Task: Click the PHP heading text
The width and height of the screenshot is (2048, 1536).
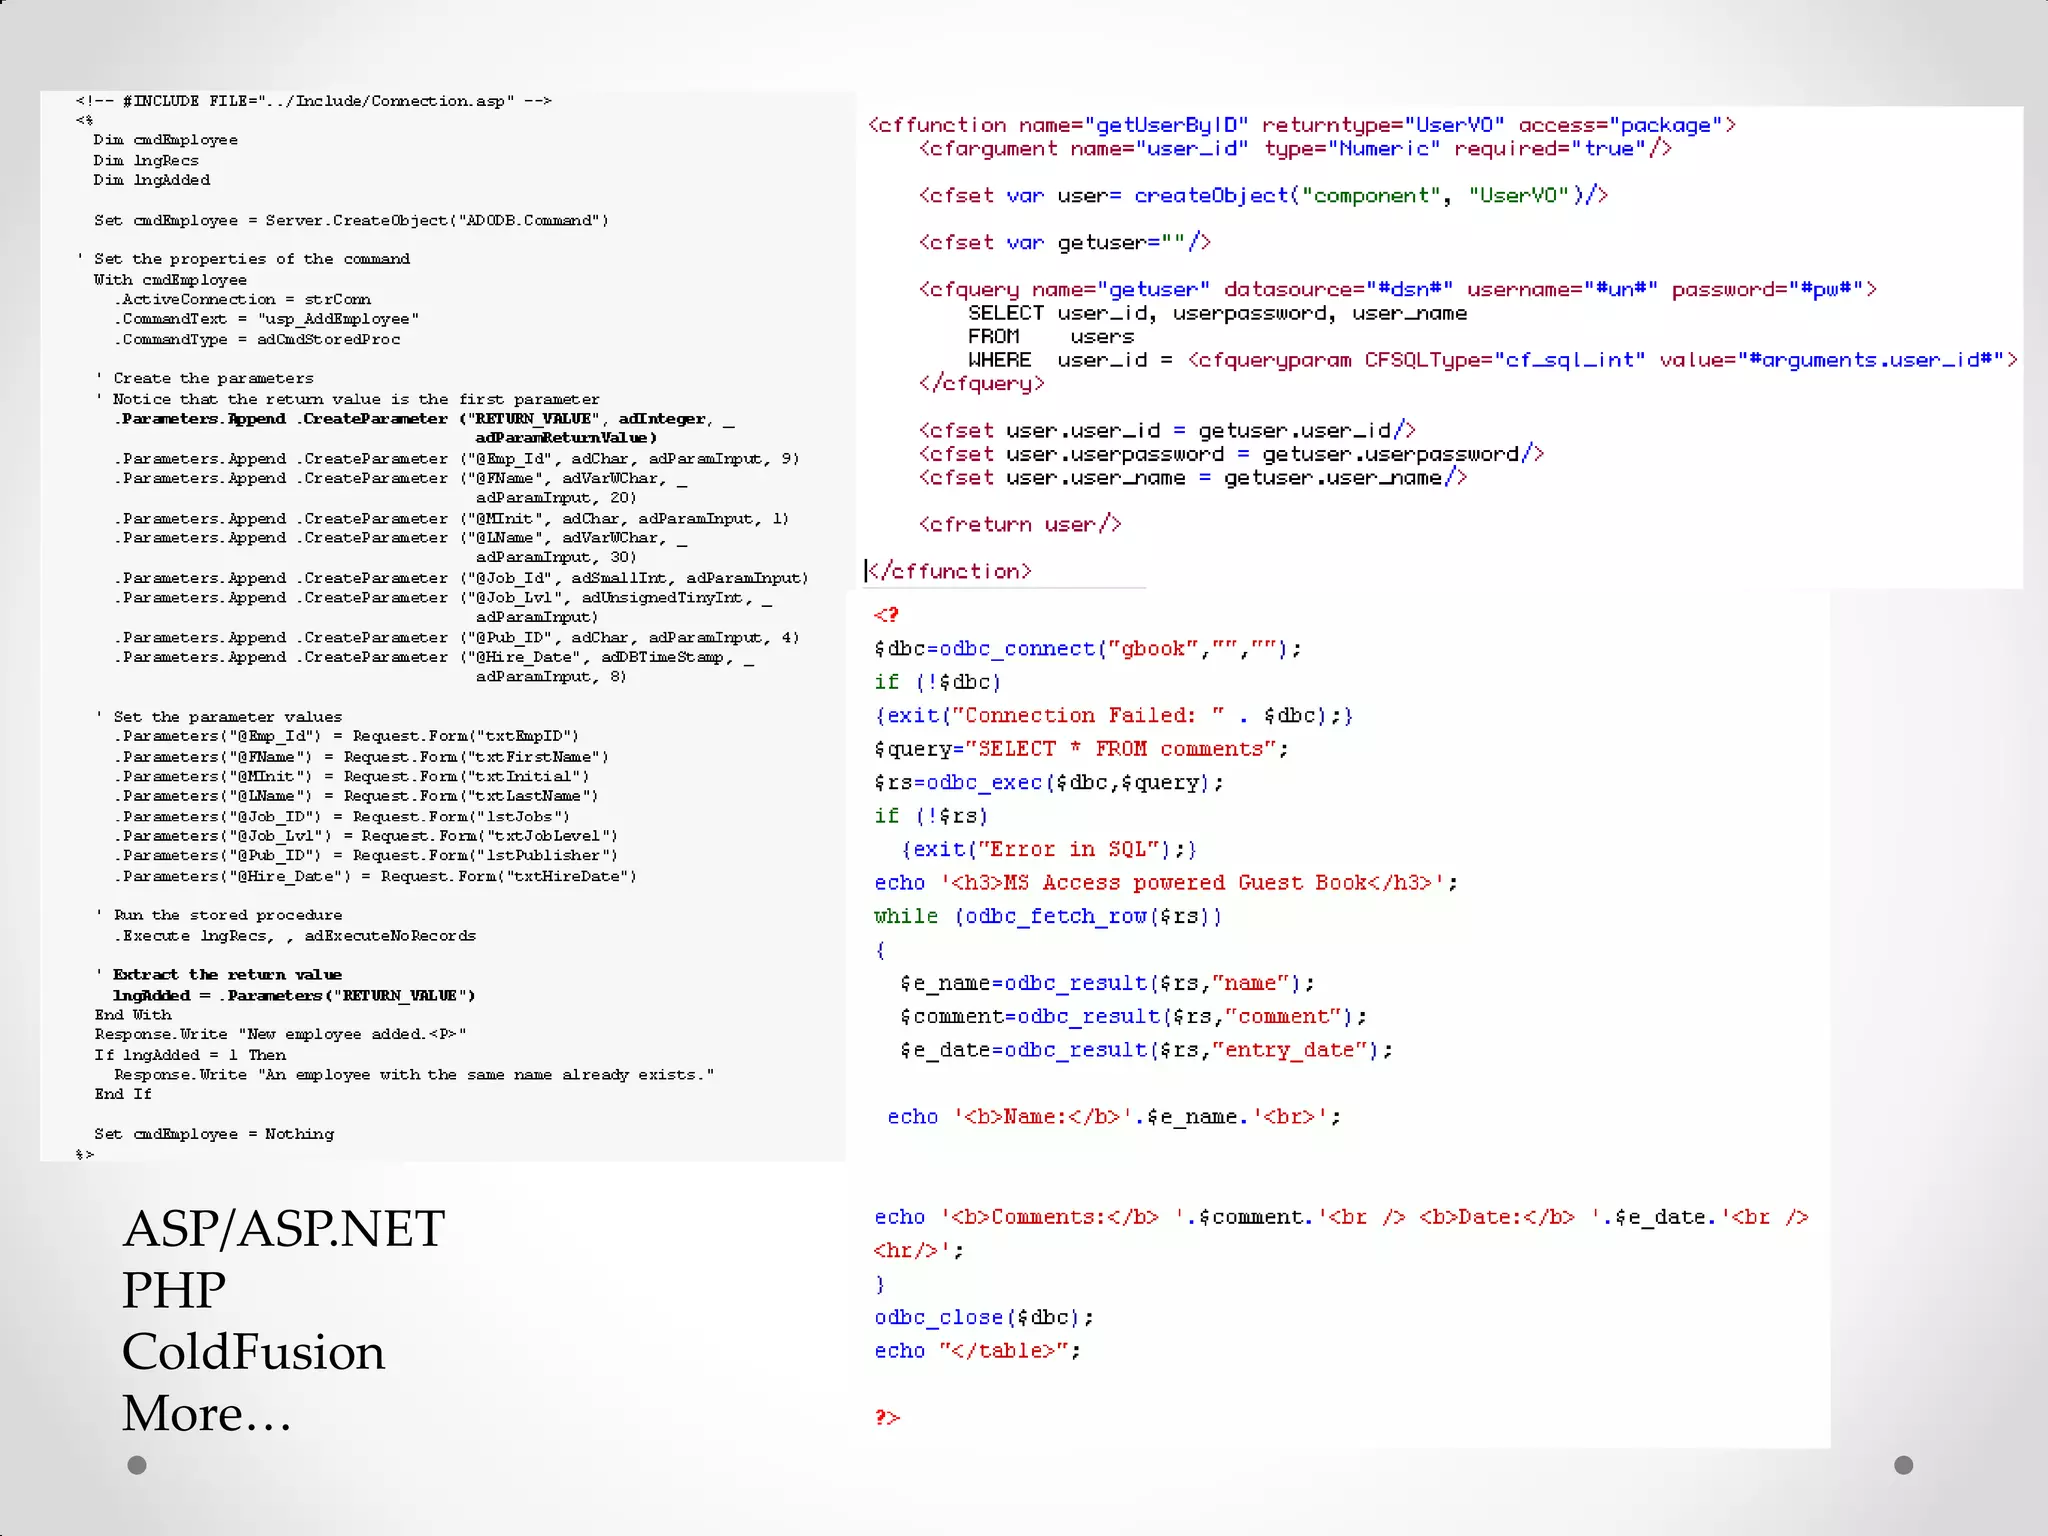Action: coord(174,1290)
